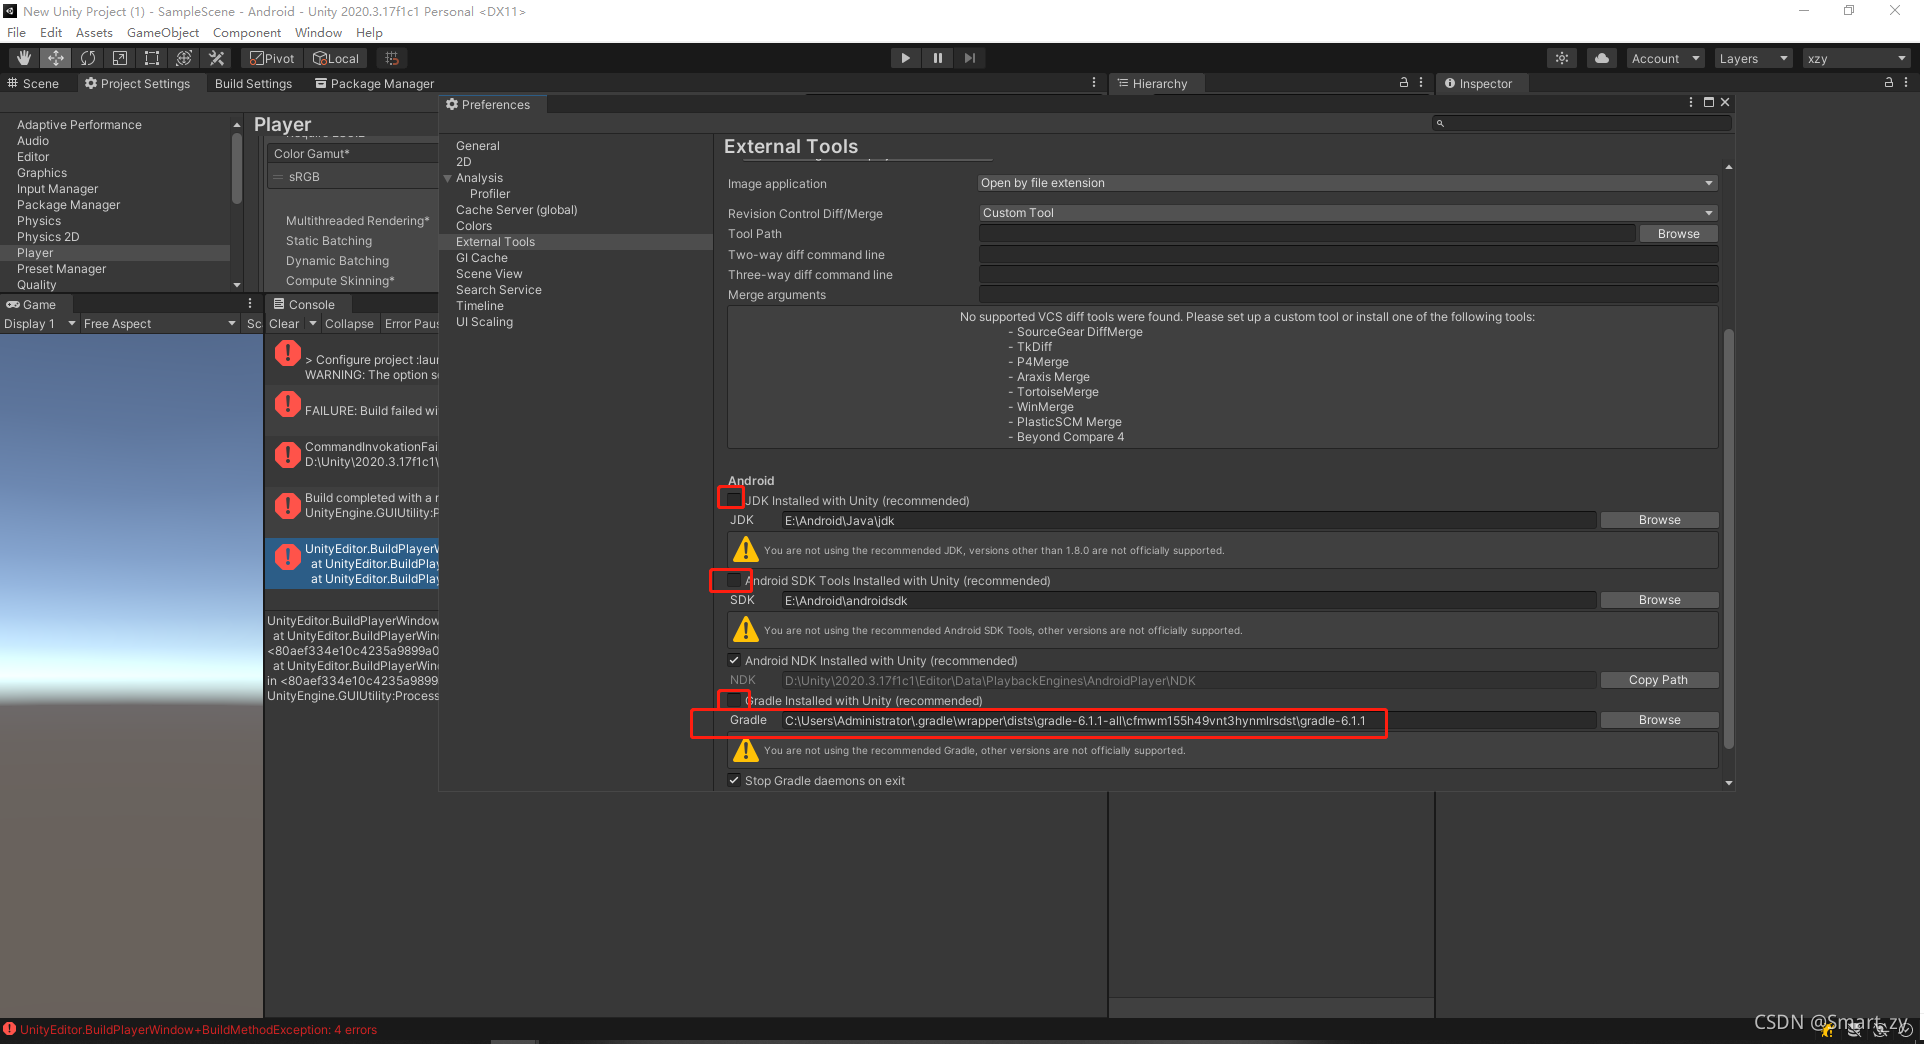
Task: Select the Rect transform tool
Action: pos(152,58)
